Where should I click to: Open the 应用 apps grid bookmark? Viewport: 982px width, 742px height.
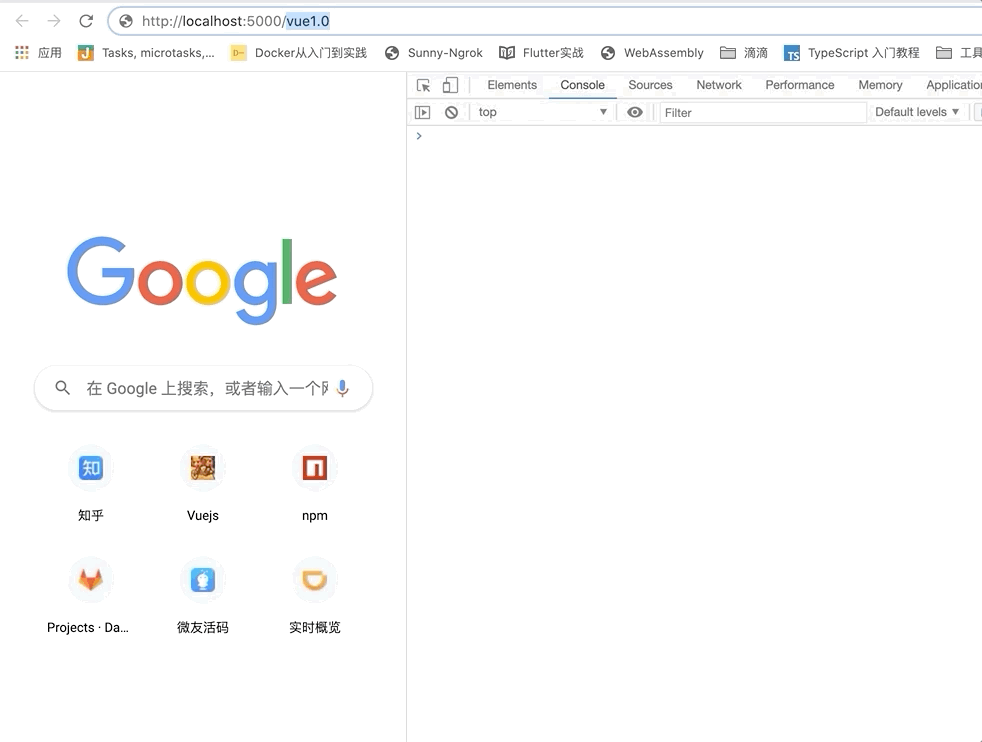coord(38,53)
